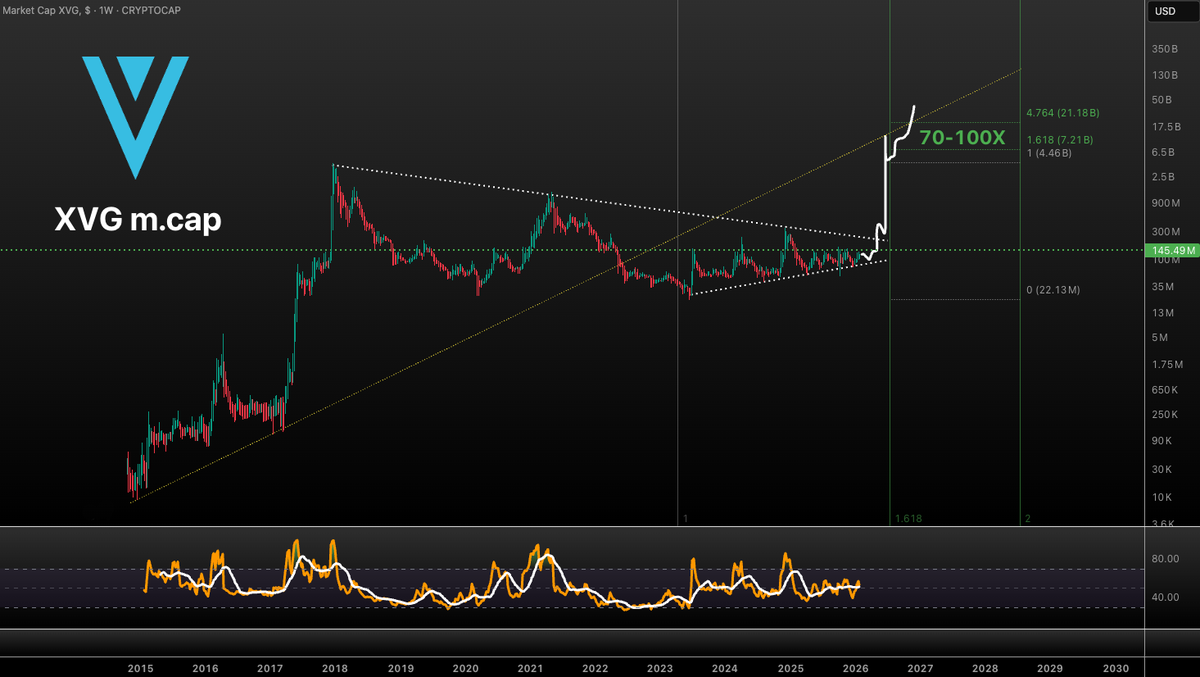
Task: Click the 2021 time axis label
Action: [x=530, y=667]
